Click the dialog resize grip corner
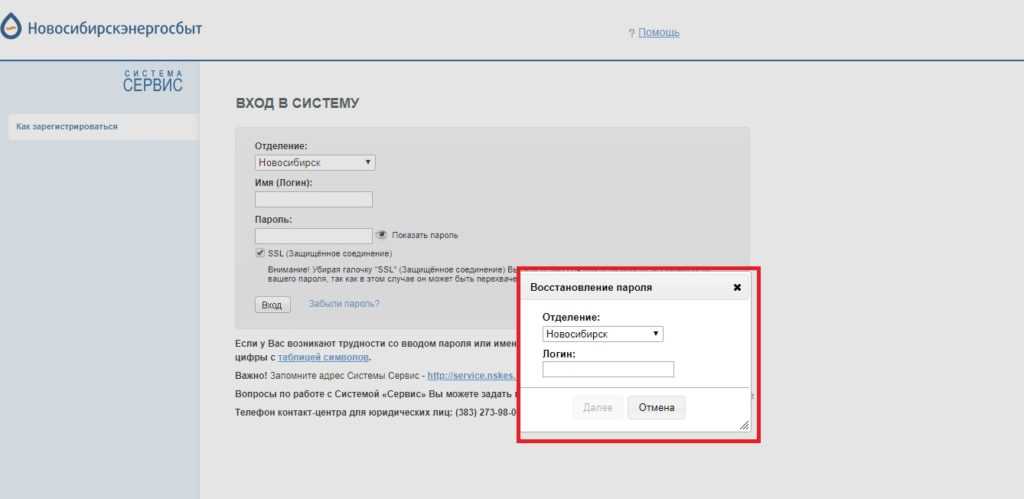 pos(743,425)
